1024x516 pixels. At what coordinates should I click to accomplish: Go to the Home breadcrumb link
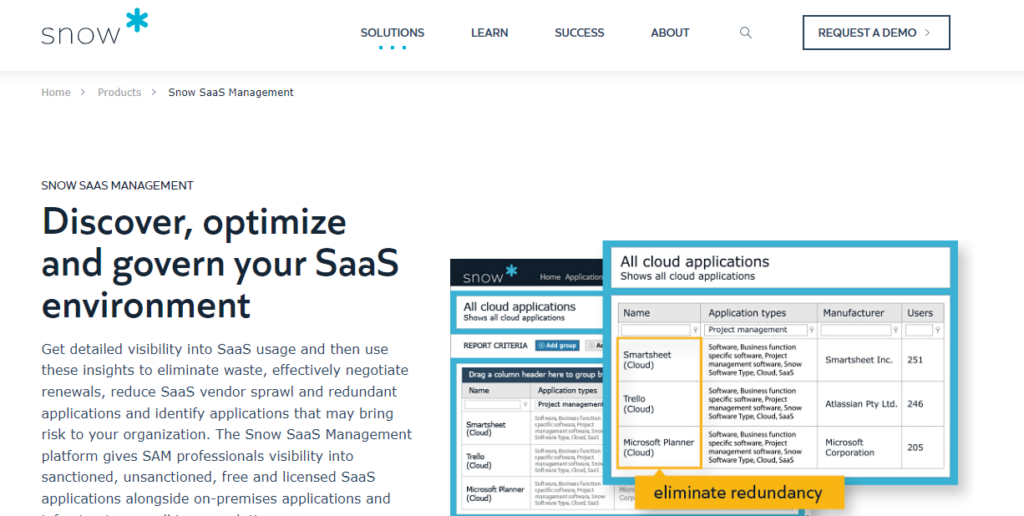(56, 92)
